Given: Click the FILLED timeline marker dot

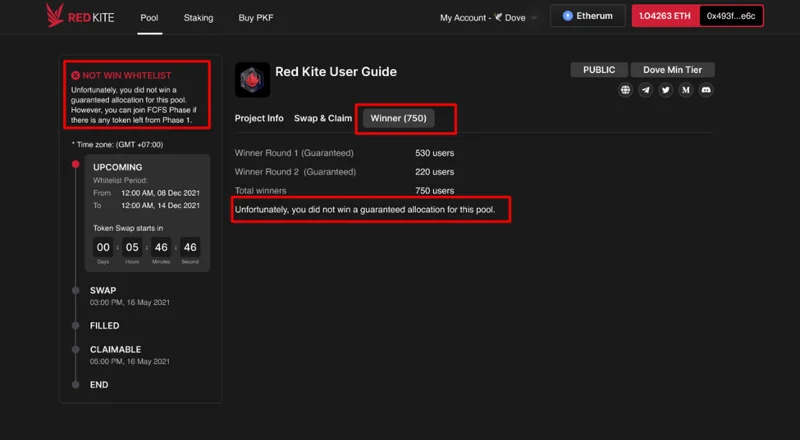Looking at the screenshot, I should (x=76, y=326).
